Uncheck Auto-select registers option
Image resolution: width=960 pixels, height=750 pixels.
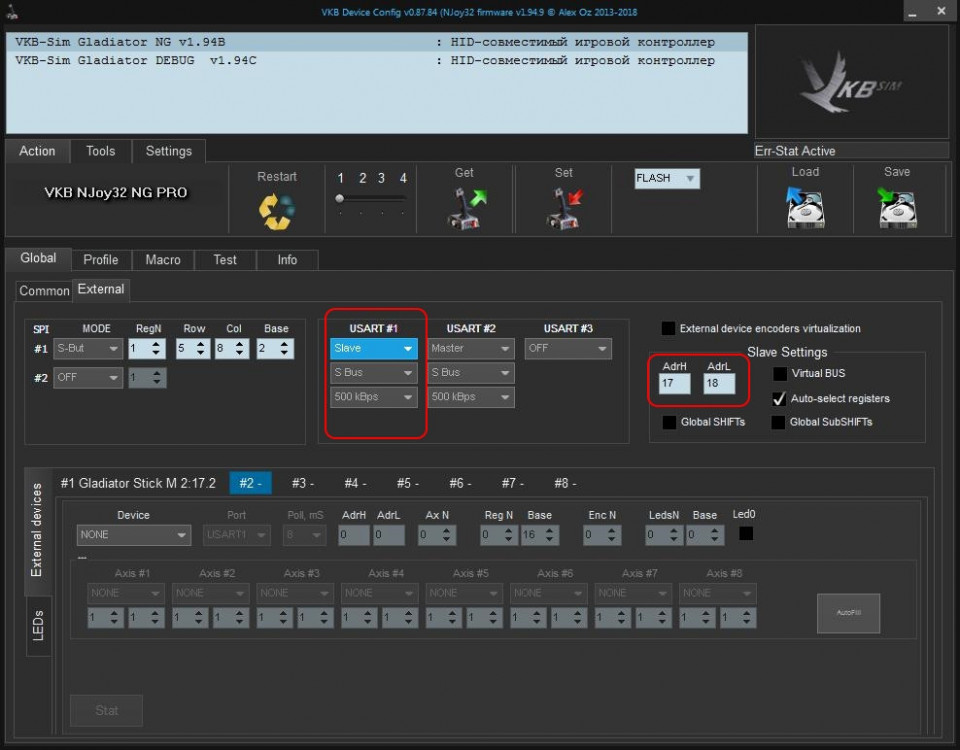780,398
